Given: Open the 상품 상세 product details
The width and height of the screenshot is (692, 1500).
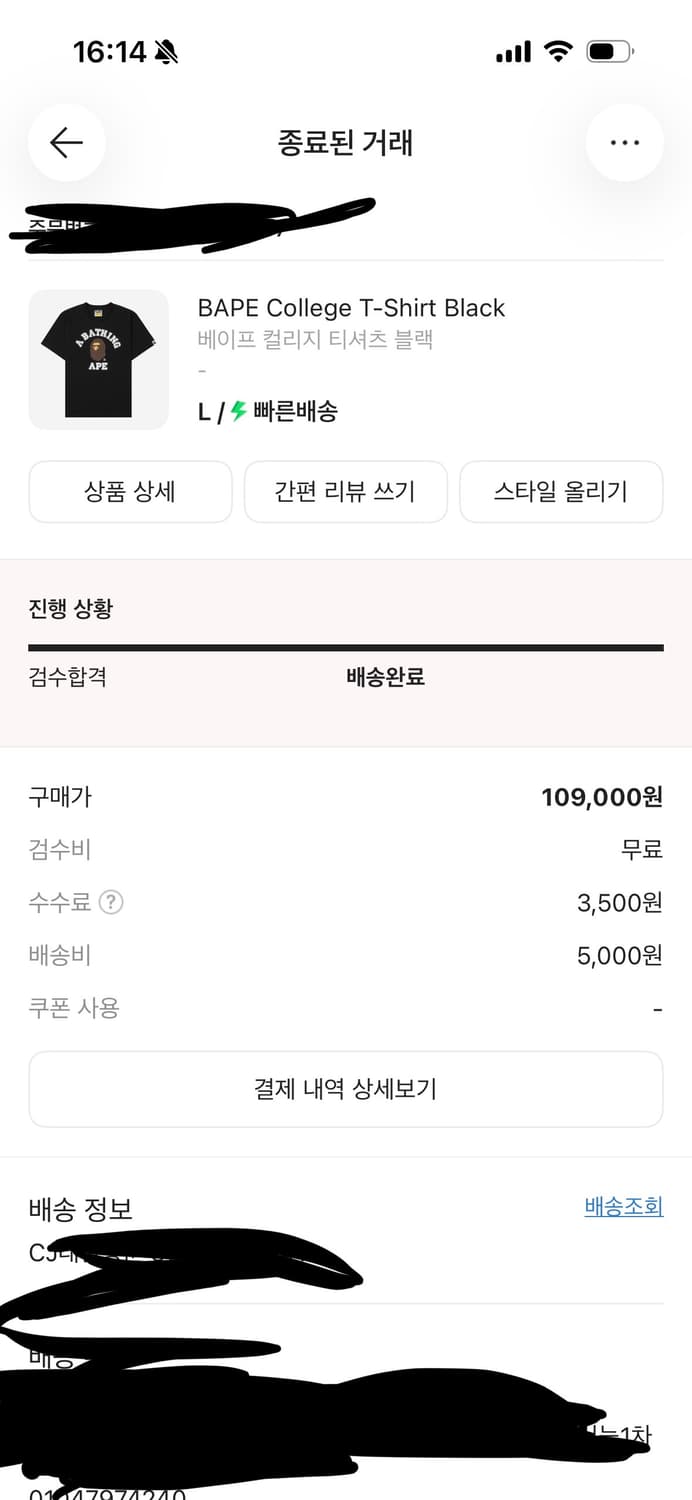Looking at the screenshot, I should [x=130, y=491].
